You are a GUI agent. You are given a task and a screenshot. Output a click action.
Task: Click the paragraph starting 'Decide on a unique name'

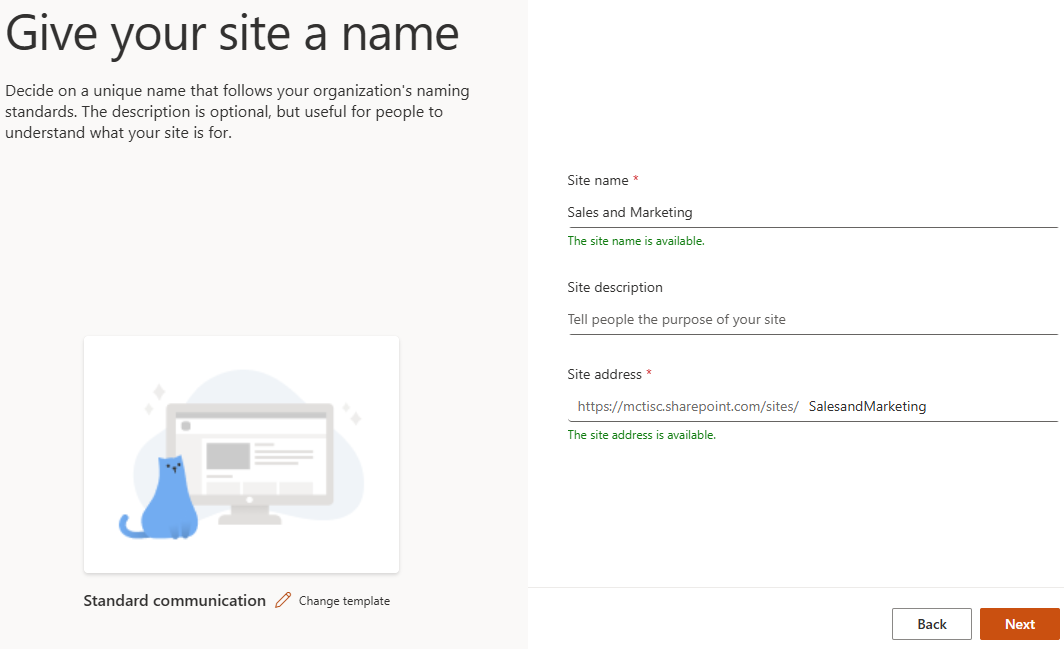238,112
